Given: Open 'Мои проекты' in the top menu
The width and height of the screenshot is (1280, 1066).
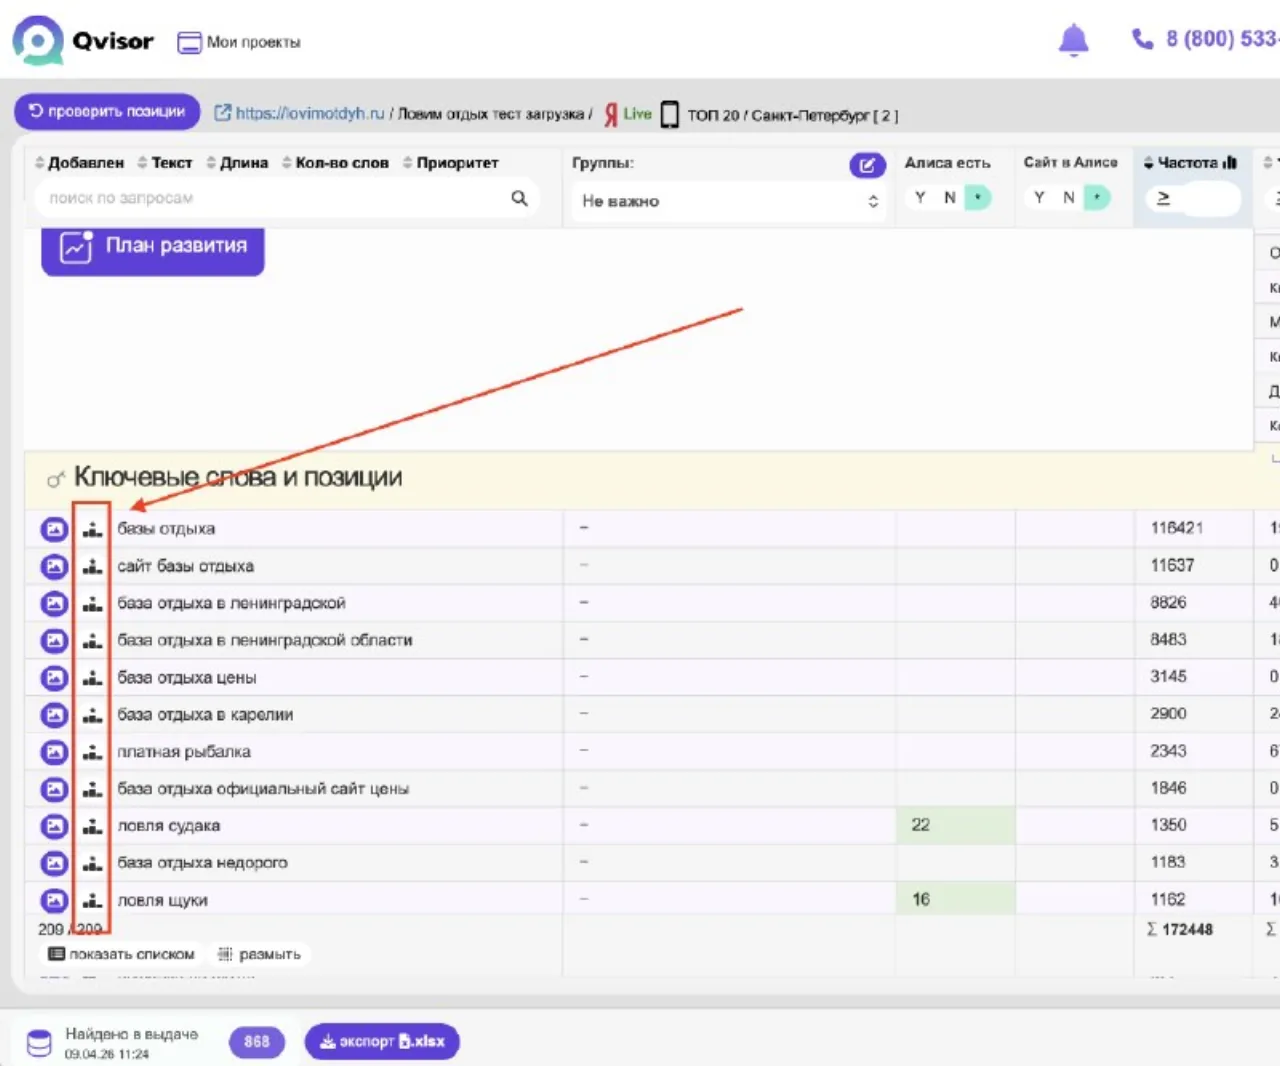Looking at the screenshot, I should (239, 42).
